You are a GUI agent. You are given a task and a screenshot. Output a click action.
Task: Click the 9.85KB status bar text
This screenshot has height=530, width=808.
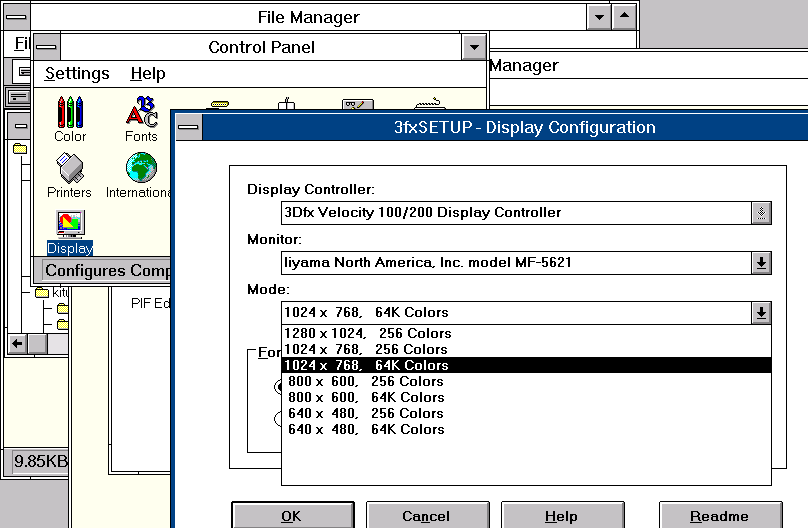[41, 461]
